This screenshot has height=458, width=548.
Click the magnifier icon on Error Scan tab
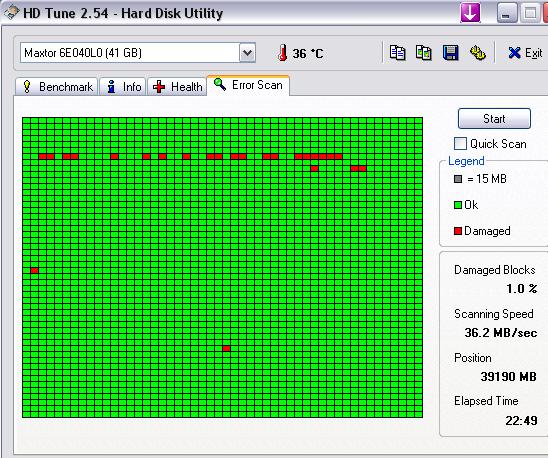click(220, 84)
